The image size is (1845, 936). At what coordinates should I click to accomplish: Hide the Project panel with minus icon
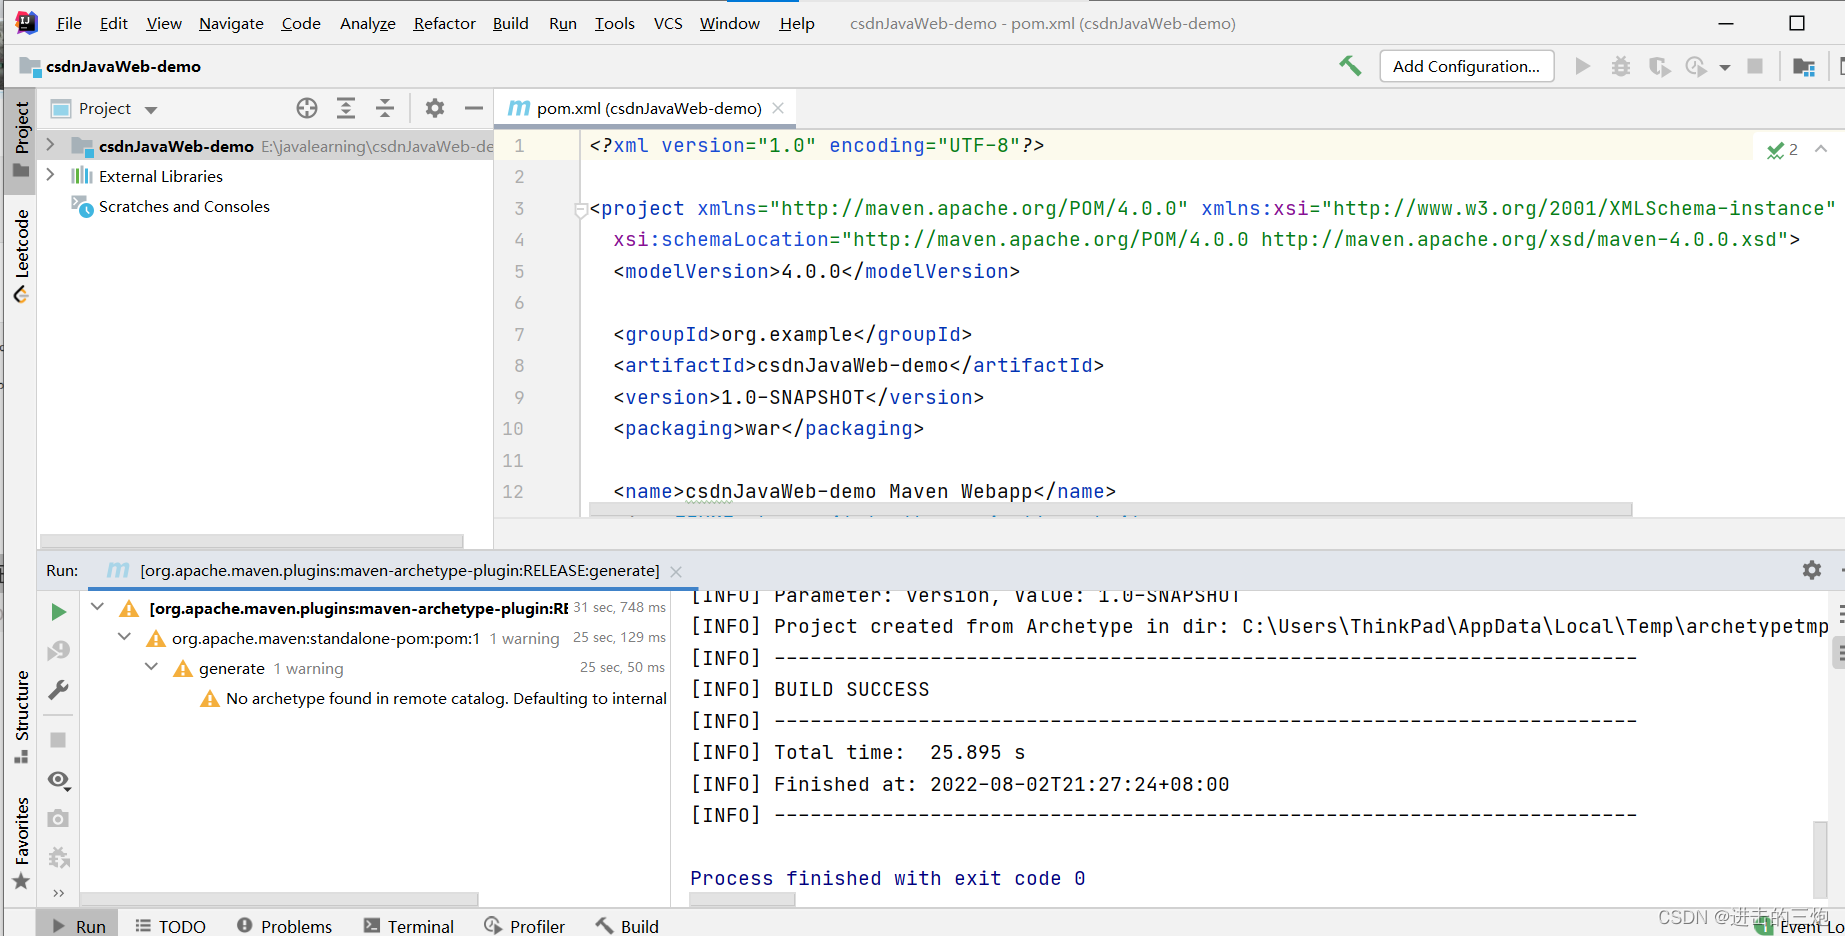tap(474, 108)
